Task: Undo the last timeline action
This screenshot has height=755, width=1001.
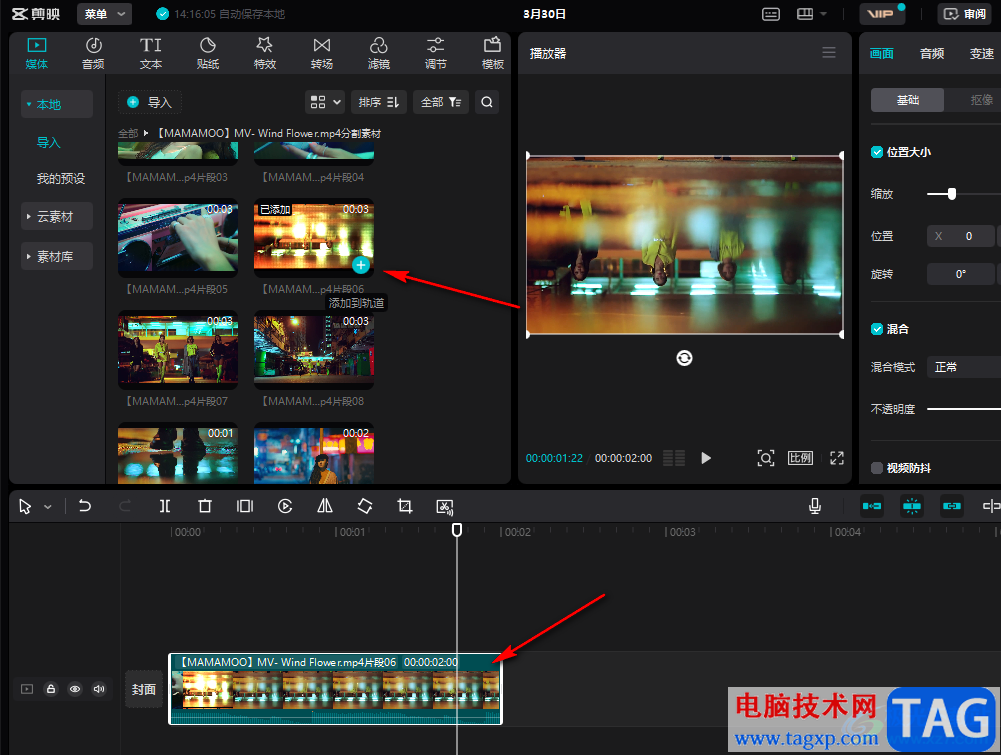Action: (84, 506)
